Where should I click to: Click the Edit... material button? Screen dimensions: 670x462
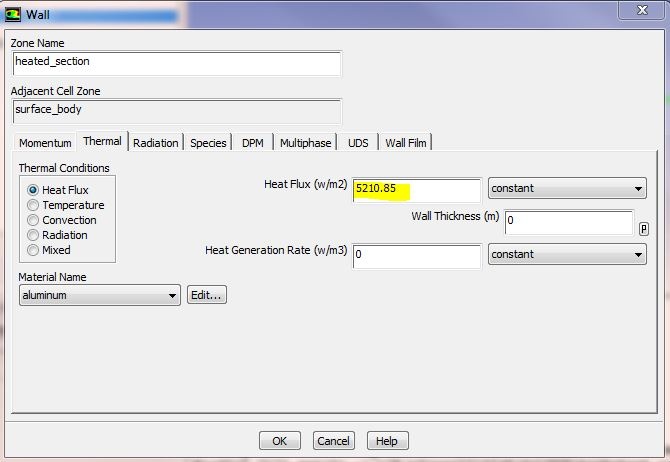pyautogui.click(x=207, y=295)
